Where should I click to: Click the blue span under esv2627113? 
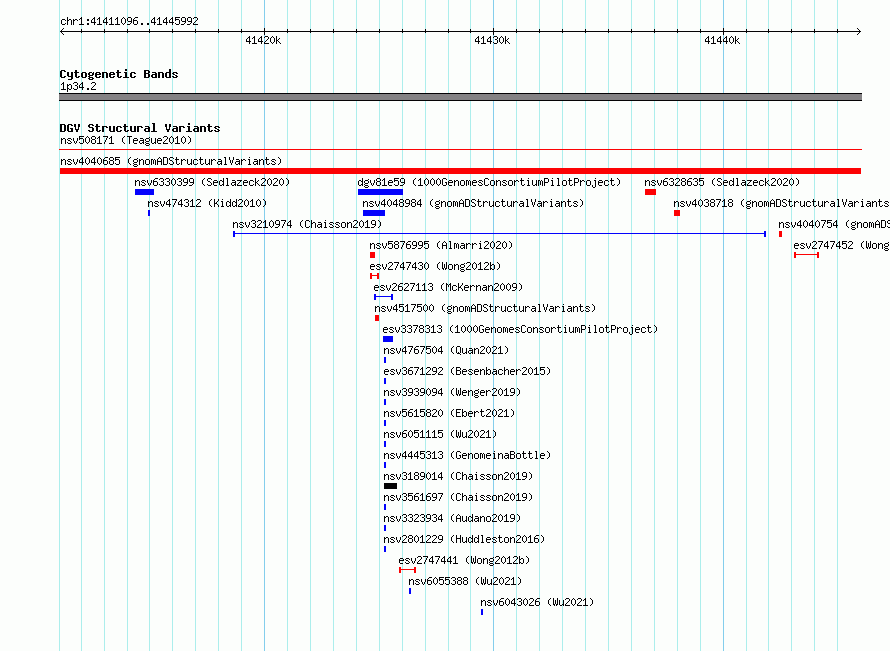click(383, 297)
